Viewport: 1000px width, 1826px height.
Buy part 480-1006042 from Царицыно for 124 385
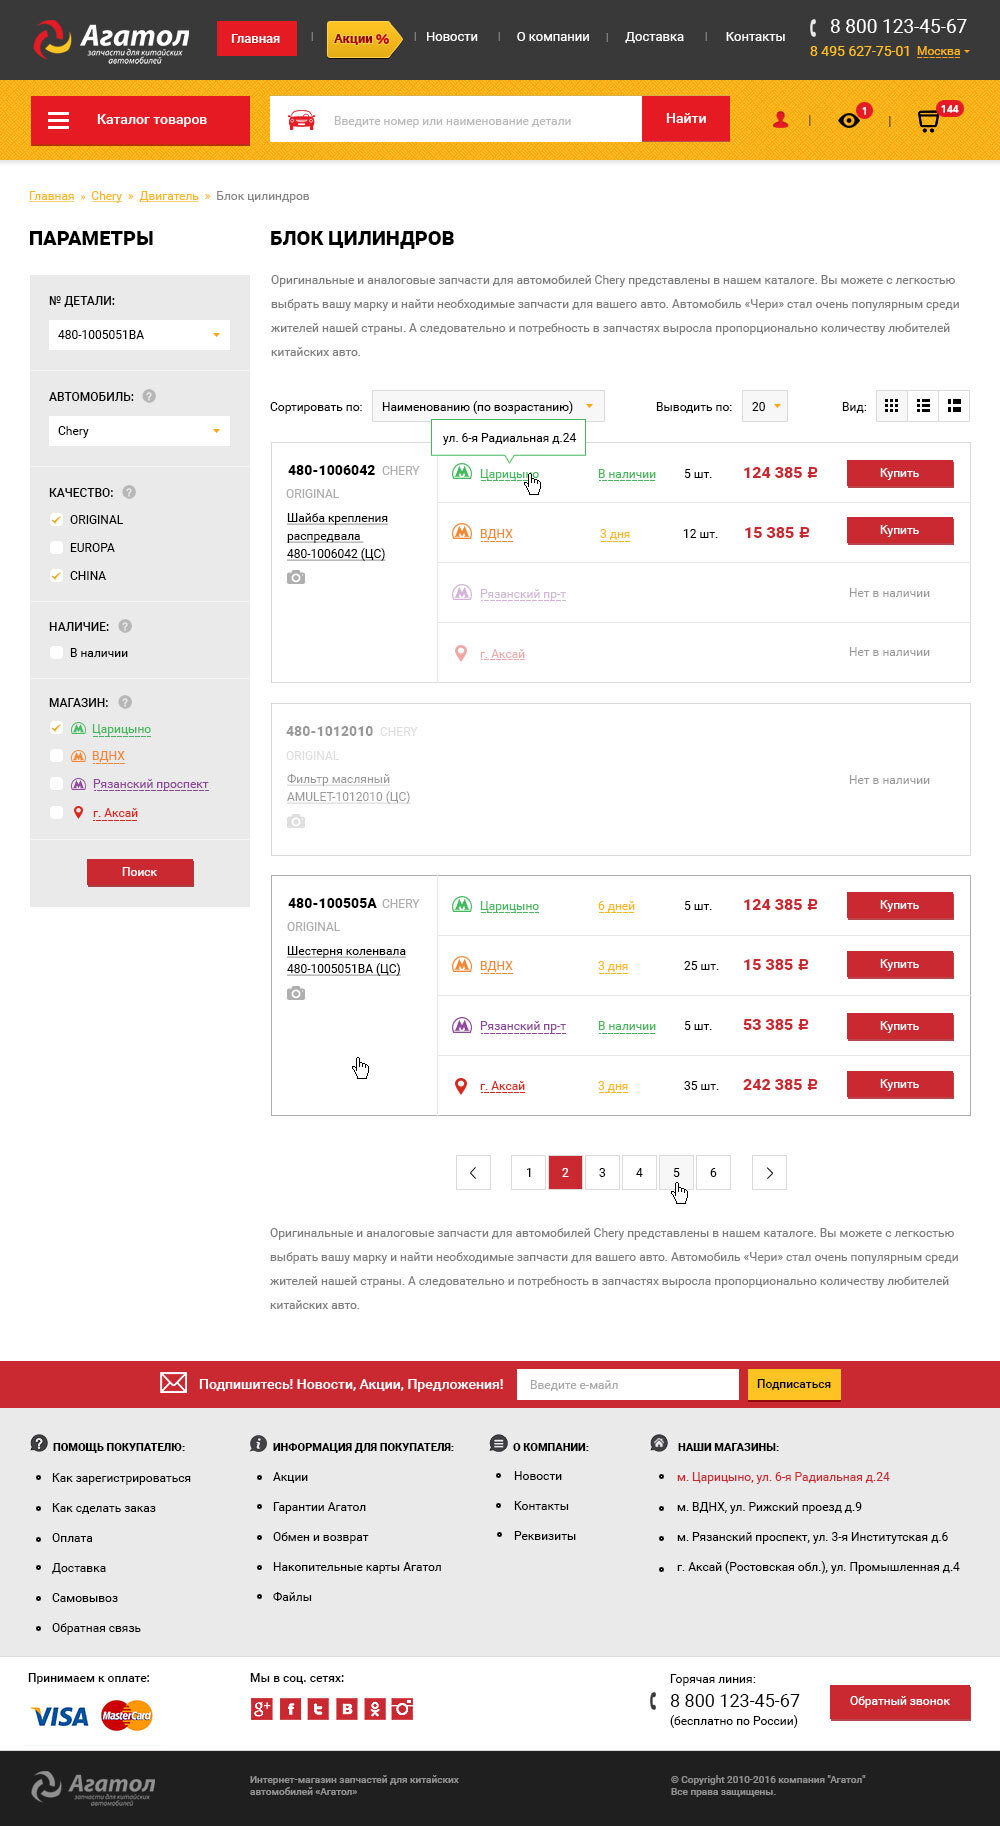point(900,473)
